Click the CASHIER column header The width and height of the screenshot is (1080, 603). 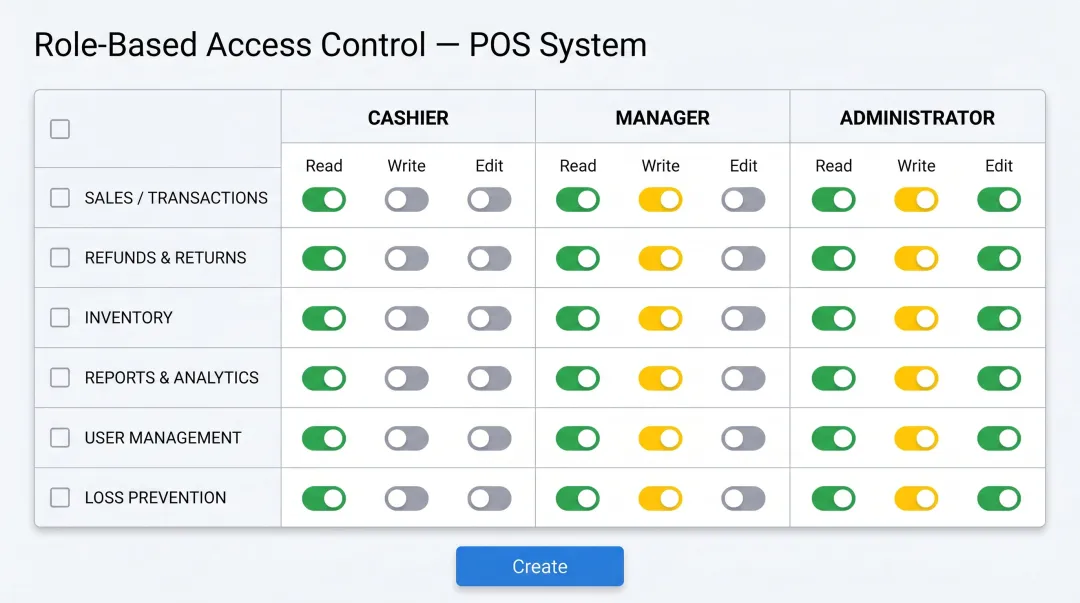[407, 117]
